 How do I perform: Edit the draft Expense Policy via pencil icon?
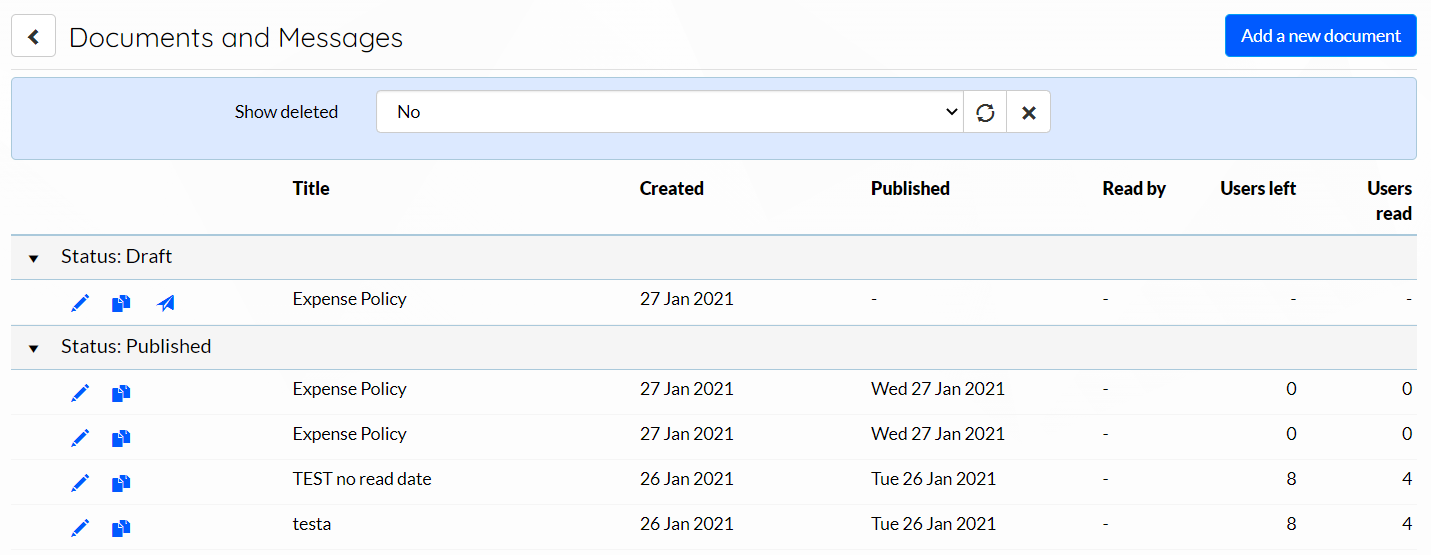tap(81, 303)
